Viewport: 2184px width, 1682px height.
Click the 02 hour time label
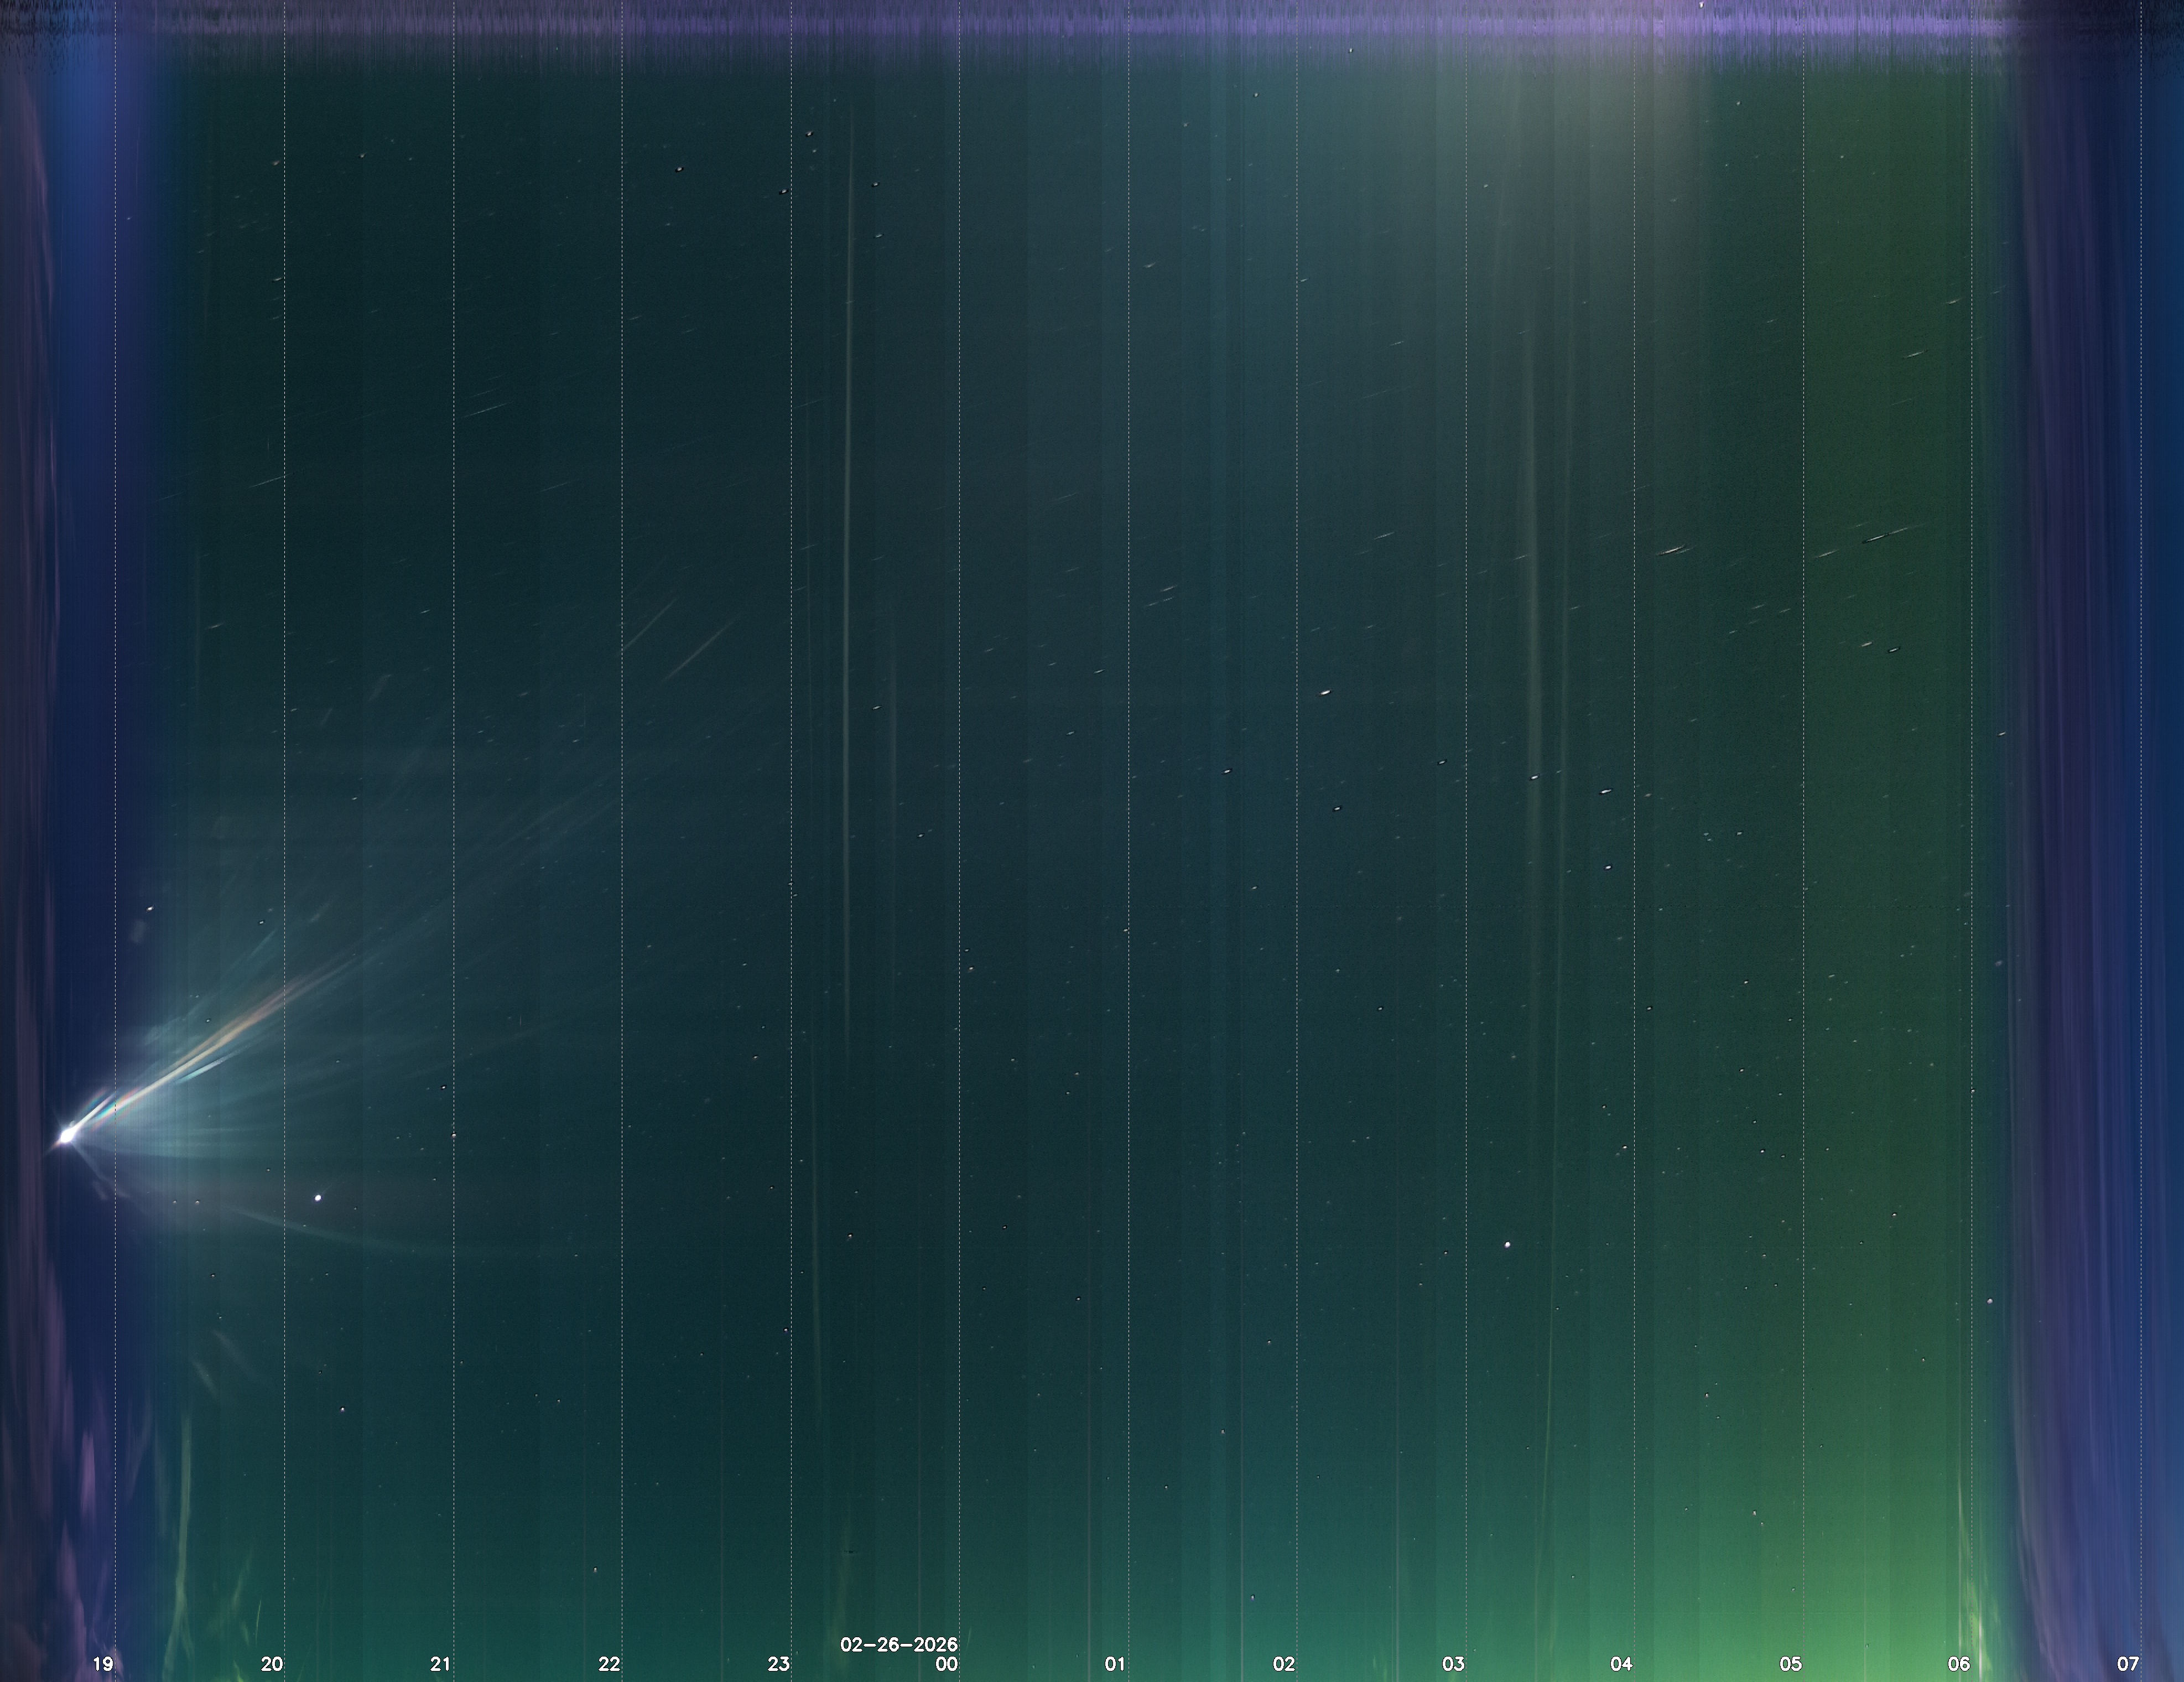point(1284,1665)
